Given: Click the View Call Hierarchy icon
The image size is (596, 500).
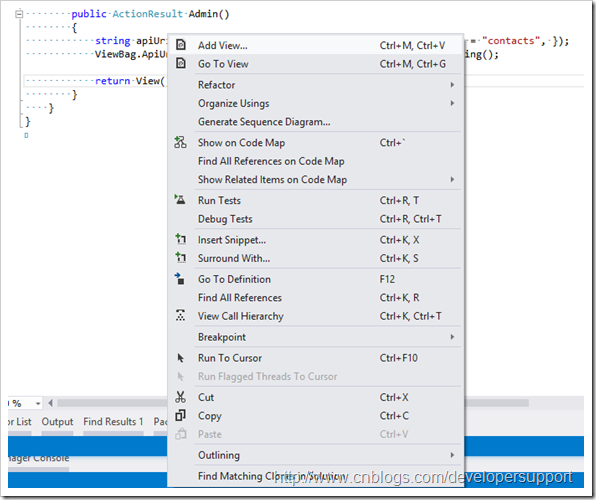Looking at the screenshot, I should [181, 316].
